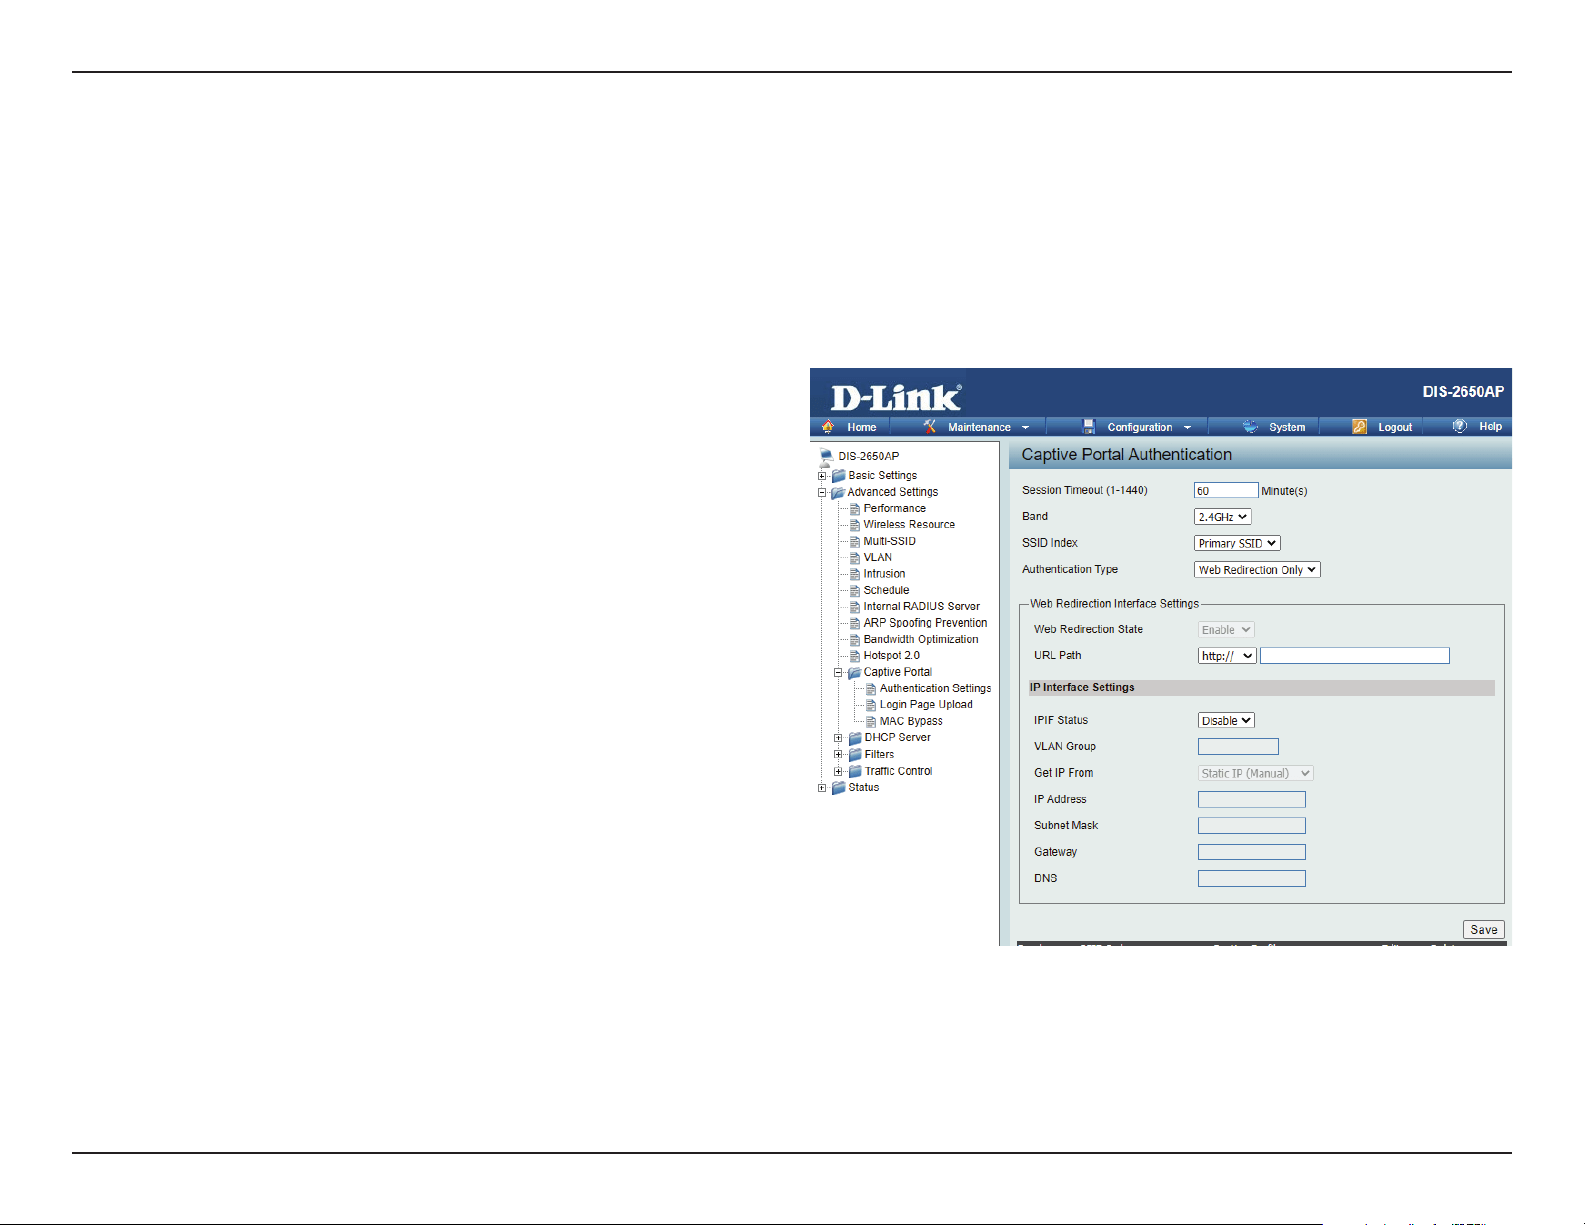Open the Maintenance menu
The height and width of the screenshot is (1225, 1585).
pyautogui.click(x=979, y=427)
